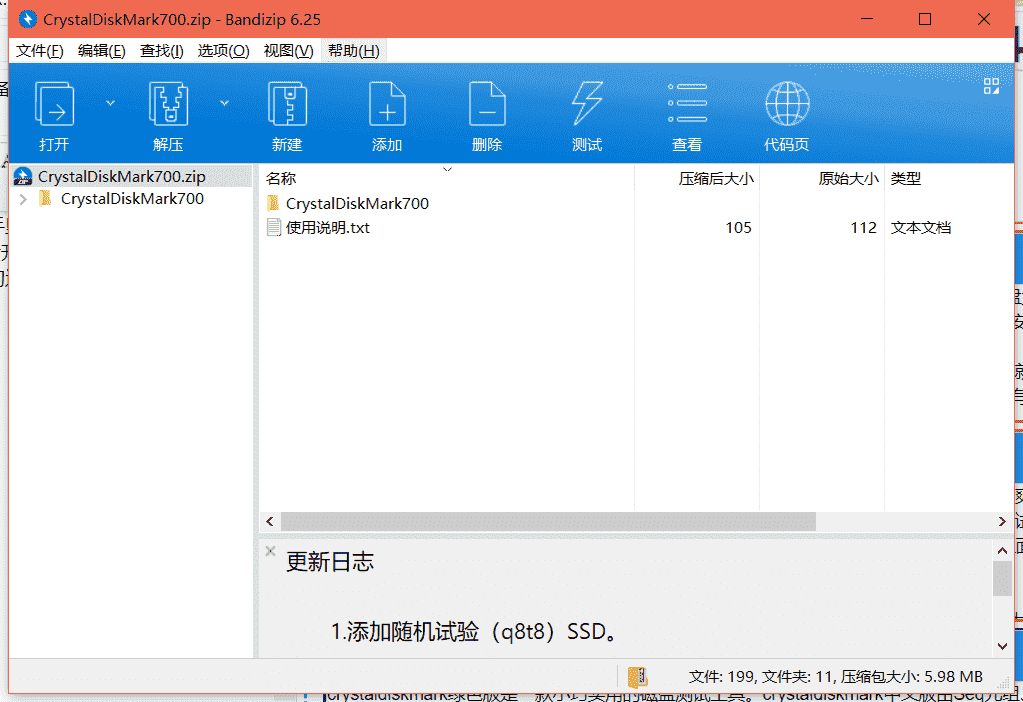This screenshot has height=702, width=1023.
Task: Click horizontal scrollbar right arrow
Action: point(1002,521)
